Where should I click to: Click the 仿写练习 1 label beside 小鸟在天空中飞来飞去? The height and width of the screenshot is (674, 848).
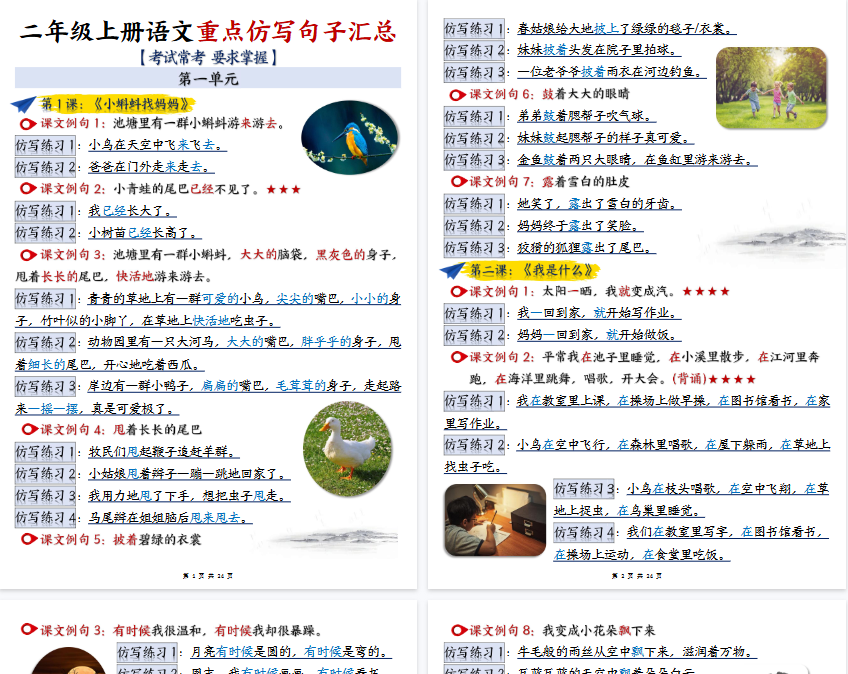coord(45,145)
